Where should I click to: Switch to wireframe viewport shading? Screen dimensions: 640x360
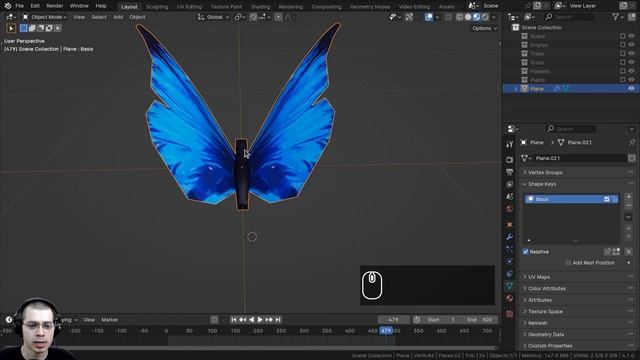460,17
